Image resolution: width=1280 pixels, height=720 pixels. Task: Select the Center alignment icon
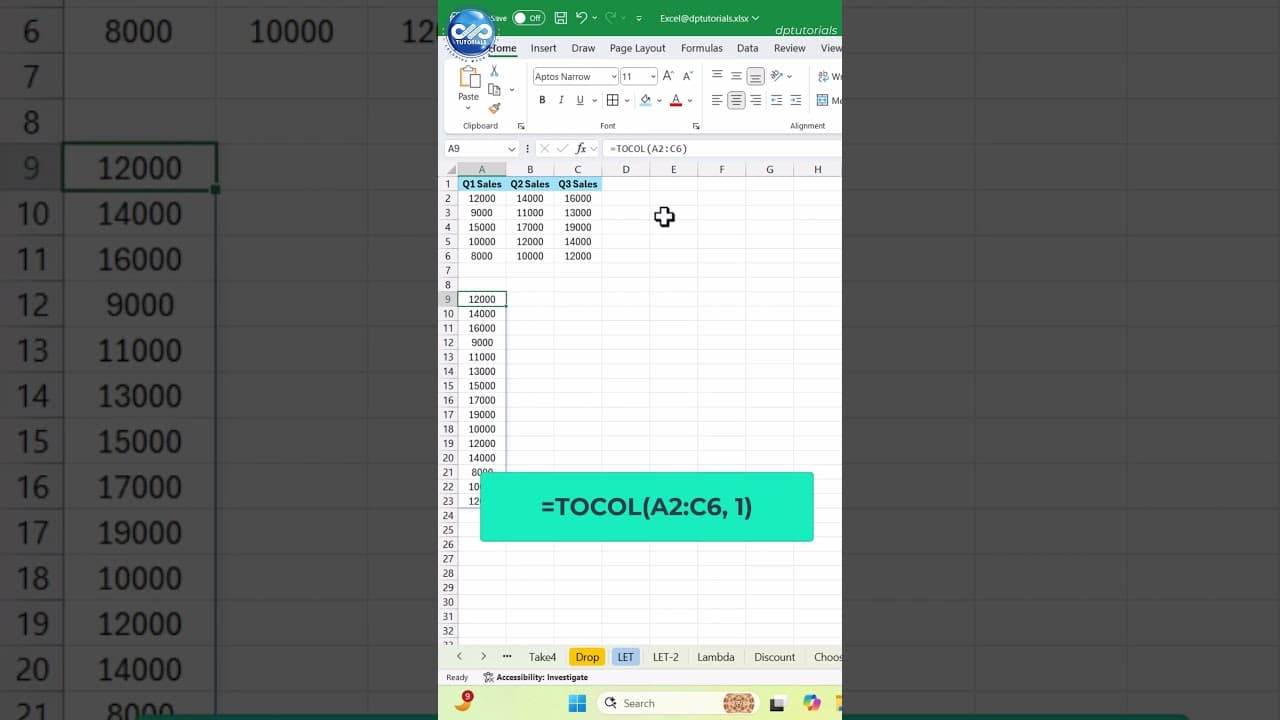(x=736, y=98)
